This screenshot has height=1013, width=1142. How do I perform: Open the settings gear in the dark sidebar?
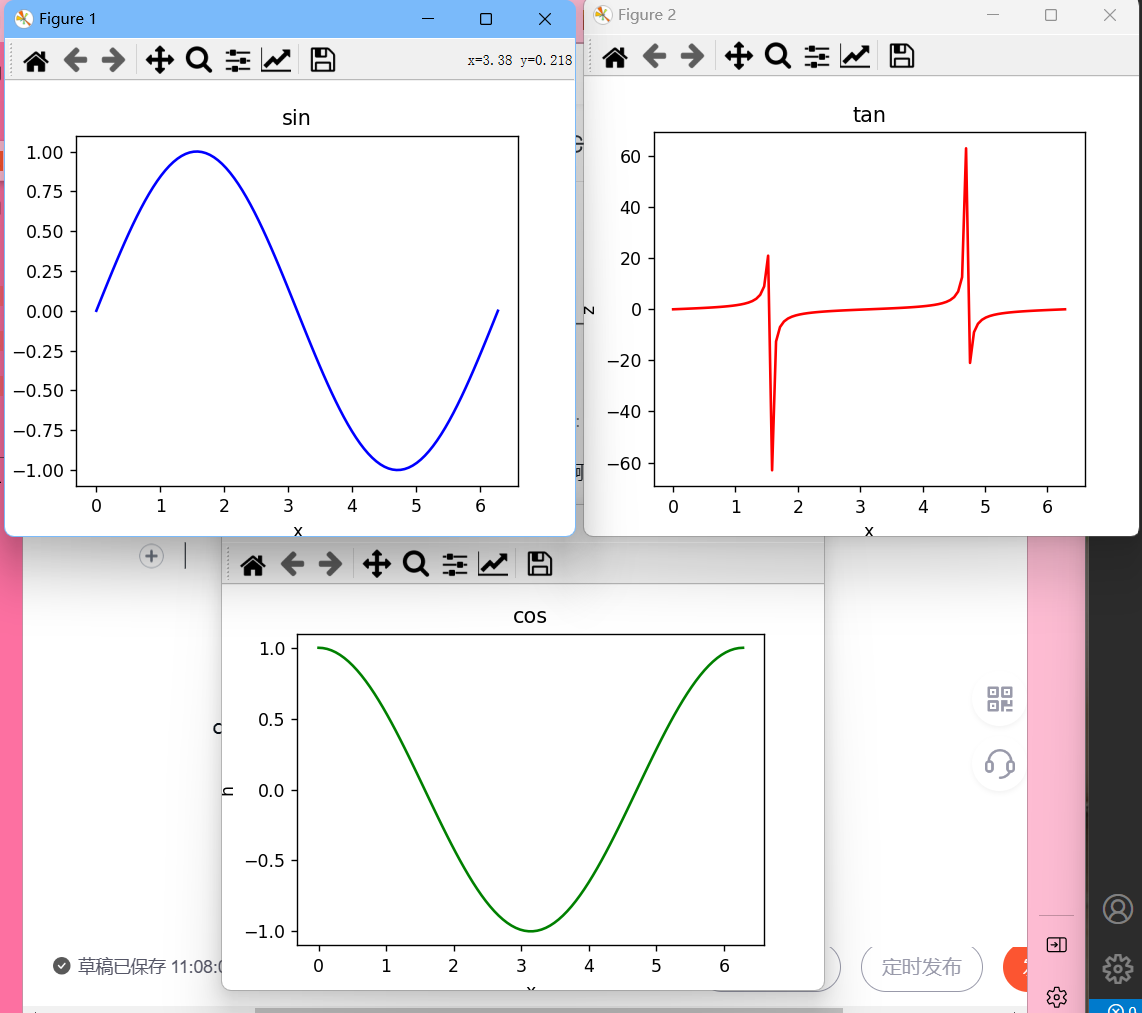tap(1117, 969)
